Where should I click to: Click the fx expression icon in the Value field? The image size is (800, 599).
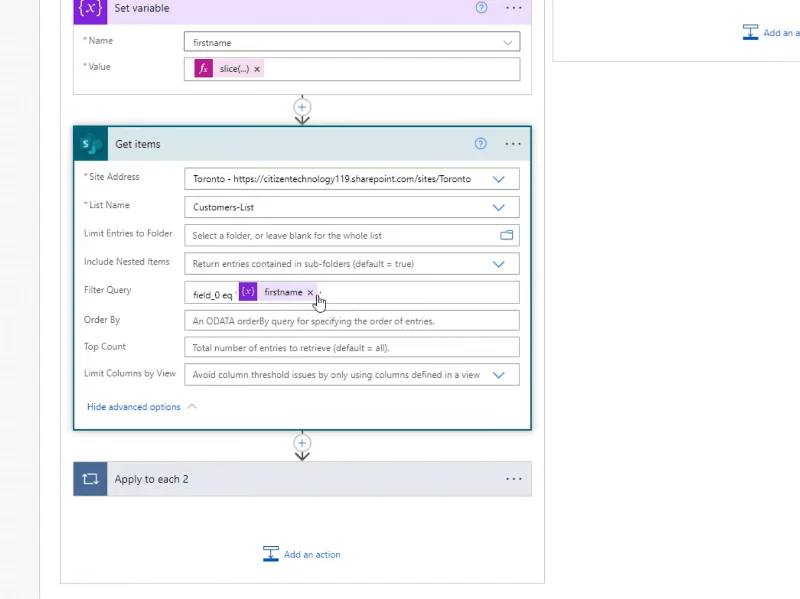click(x=204, y=68)
